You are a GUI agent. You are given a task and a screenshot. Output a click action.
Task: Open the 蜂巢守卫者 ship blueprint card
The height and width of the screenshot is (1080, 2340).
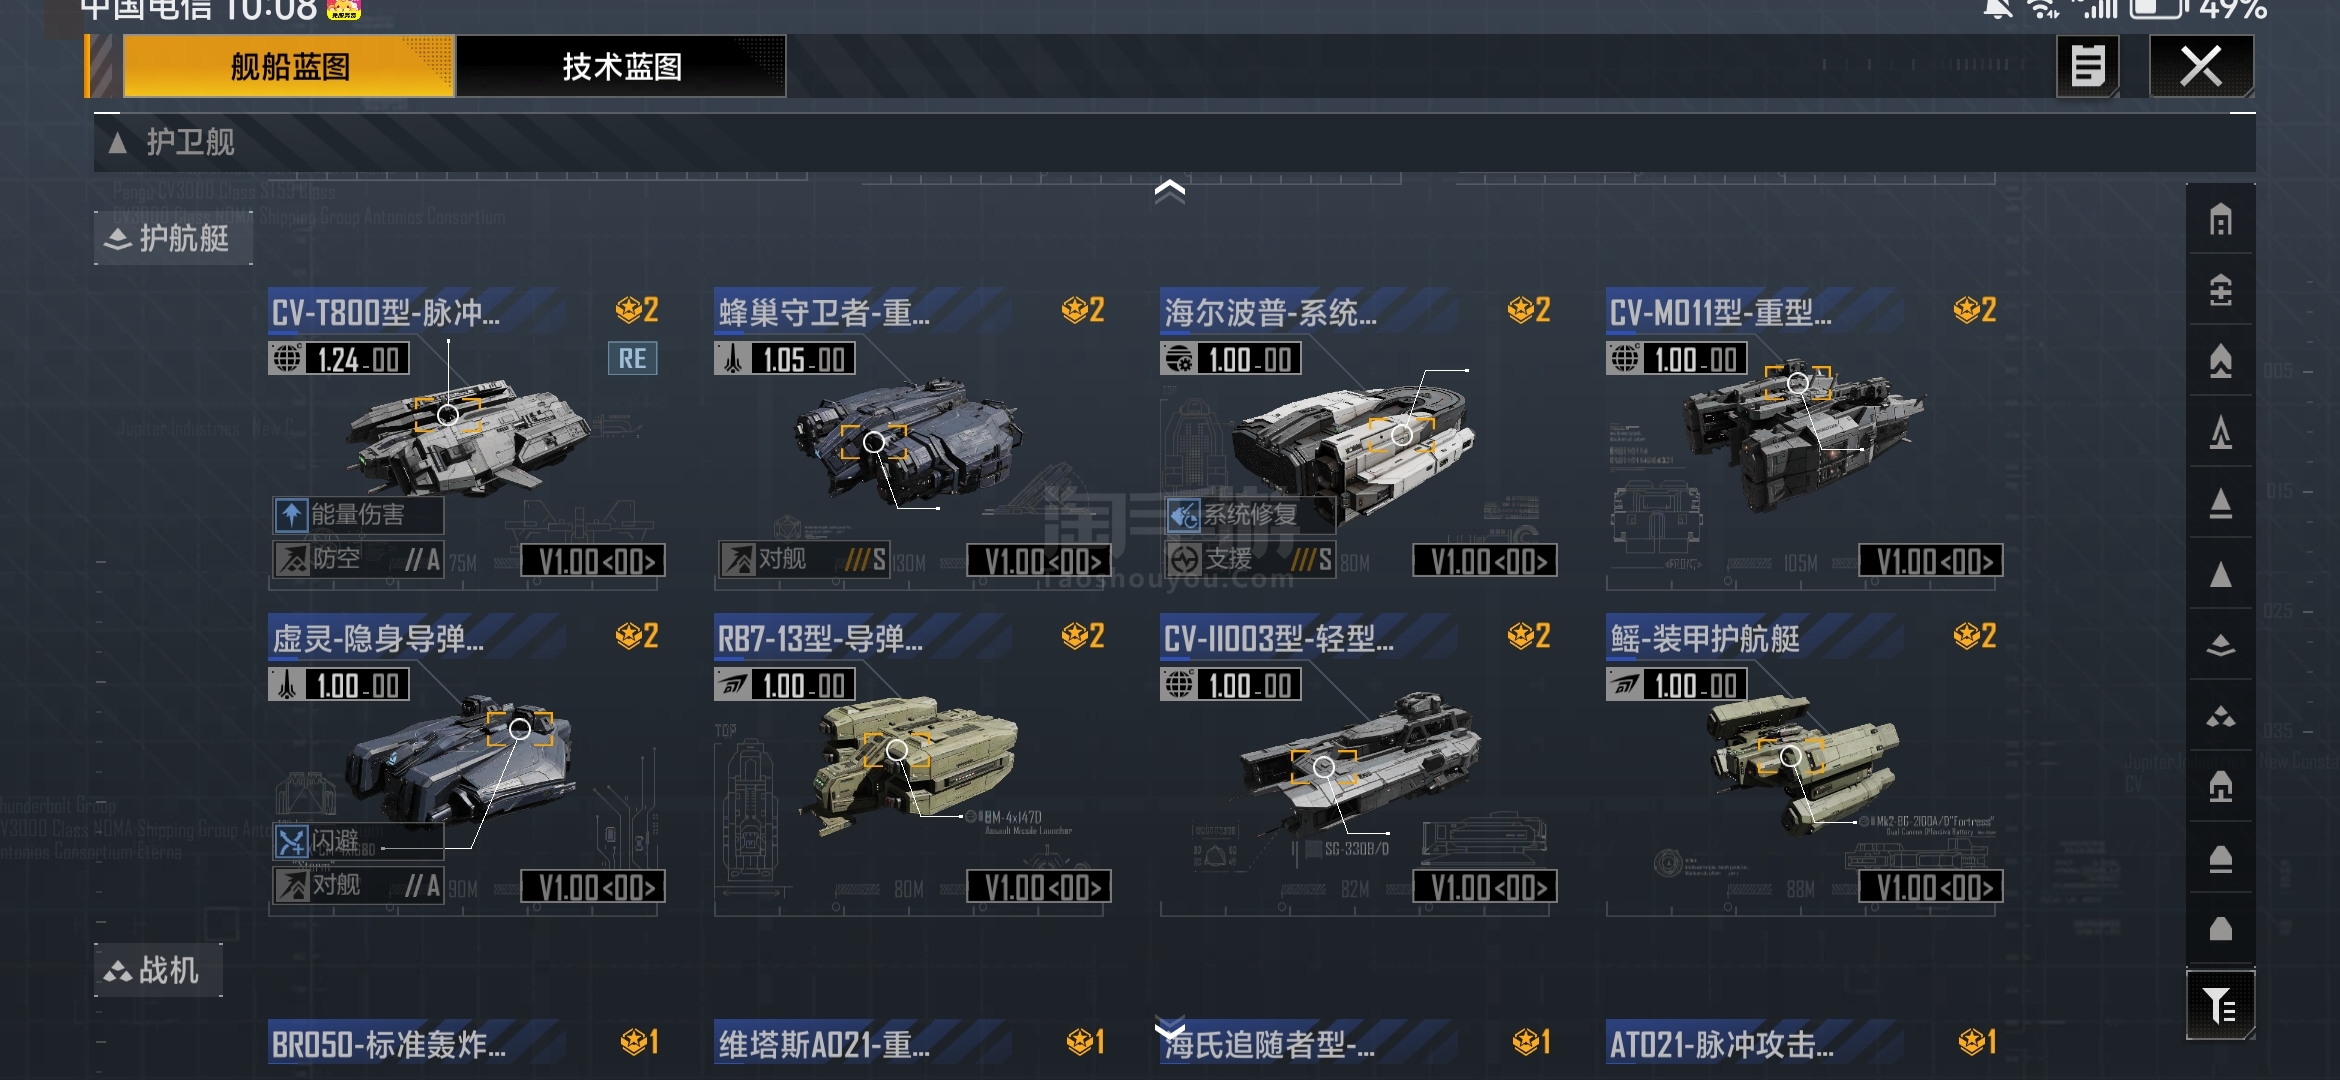912,436
